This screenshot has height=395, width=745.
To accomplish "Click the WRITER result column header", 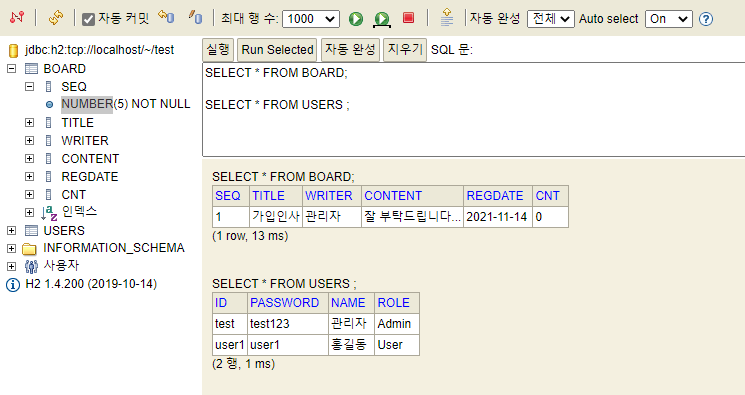I will [x=332, y=196].
